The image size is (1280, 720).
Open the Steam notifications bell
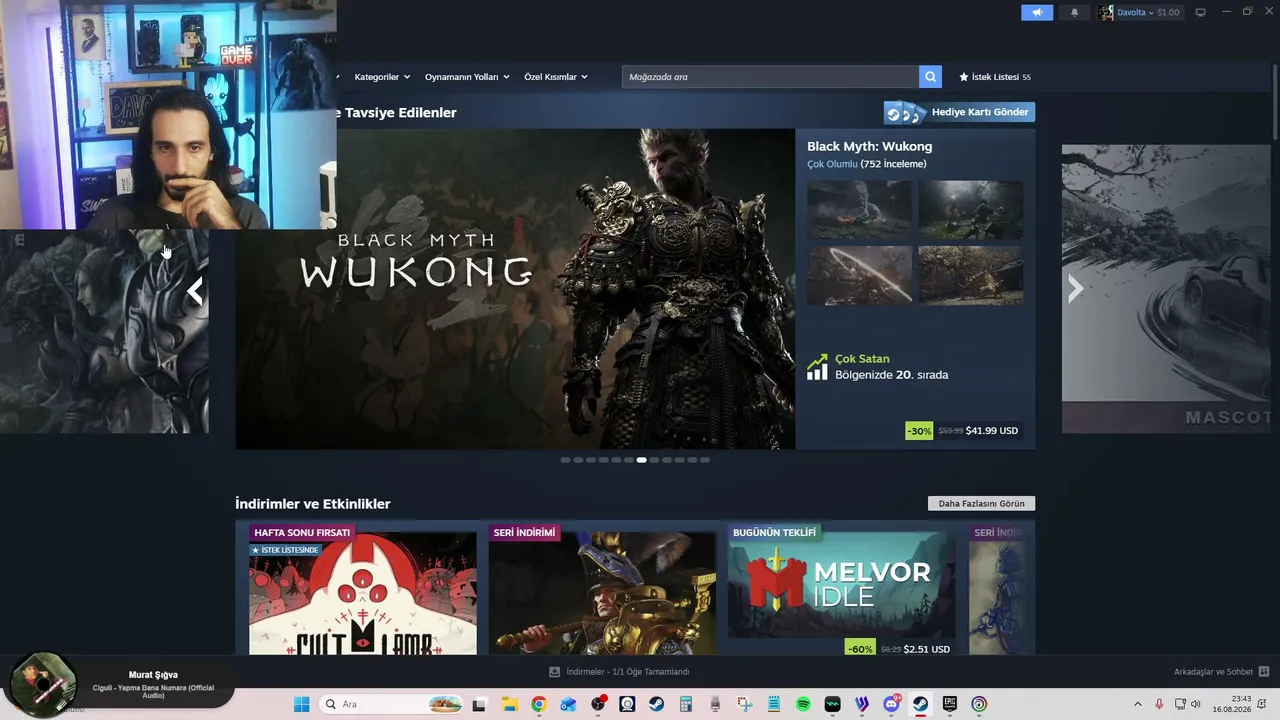click(x=1075, y=12)
